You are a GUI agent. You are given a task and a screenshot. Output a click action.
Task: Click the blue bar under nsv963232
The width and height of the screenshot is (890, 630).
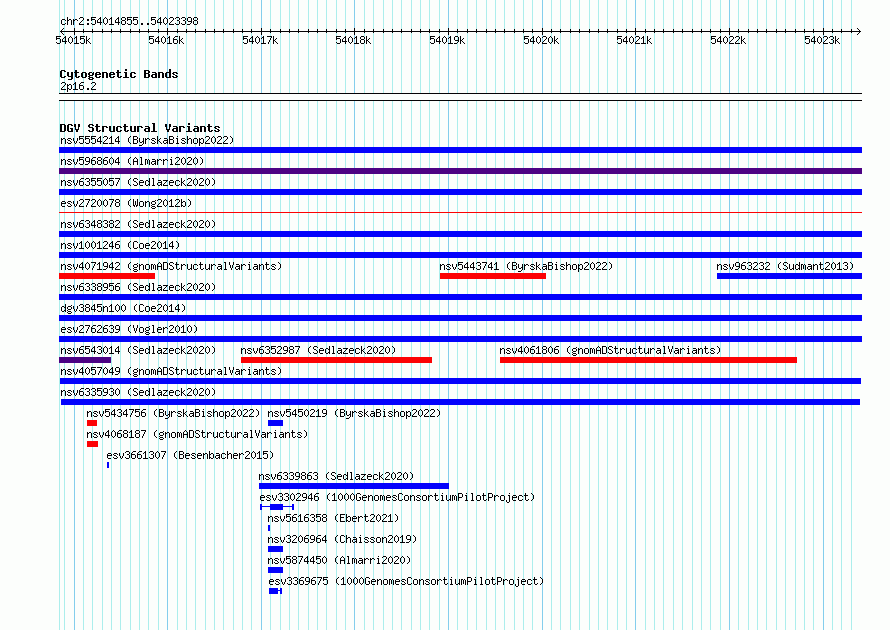click(790, 276)
